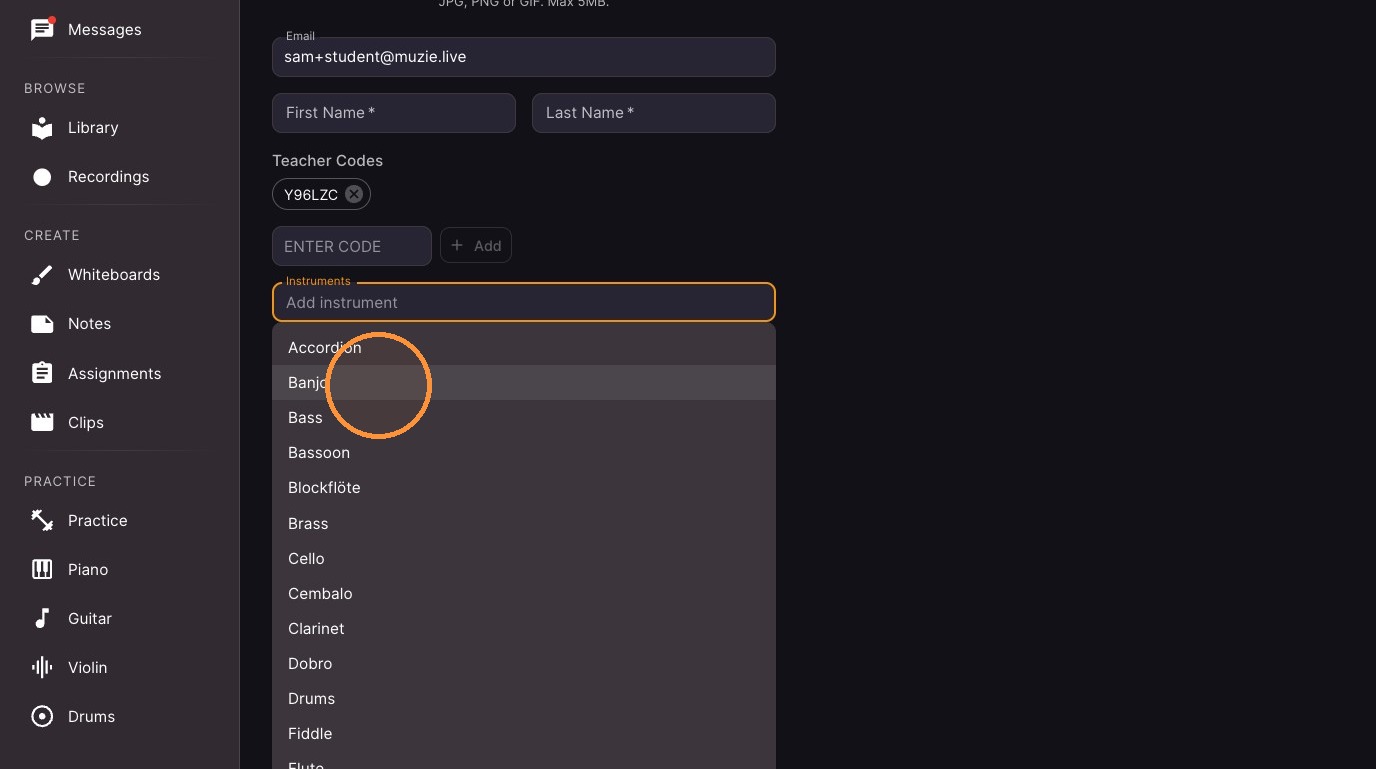Click the Last Name field
This screenshot has height=769, width=1376.
(654, 113)
